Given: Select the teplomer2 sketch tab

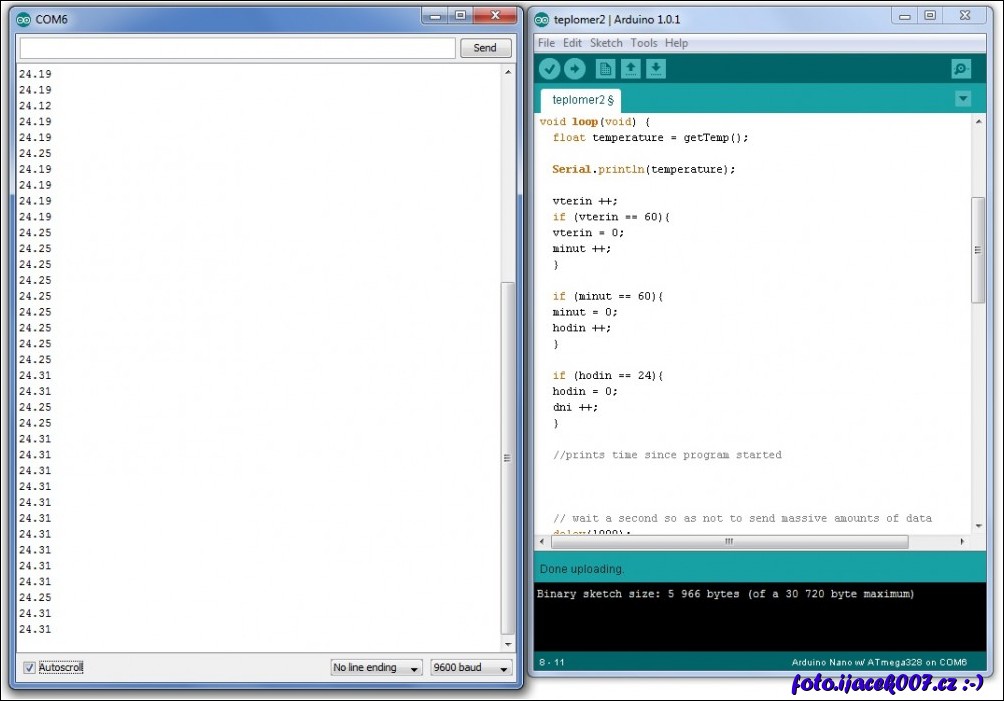Looking at the screenshot, I should click(x=582, y=100).
